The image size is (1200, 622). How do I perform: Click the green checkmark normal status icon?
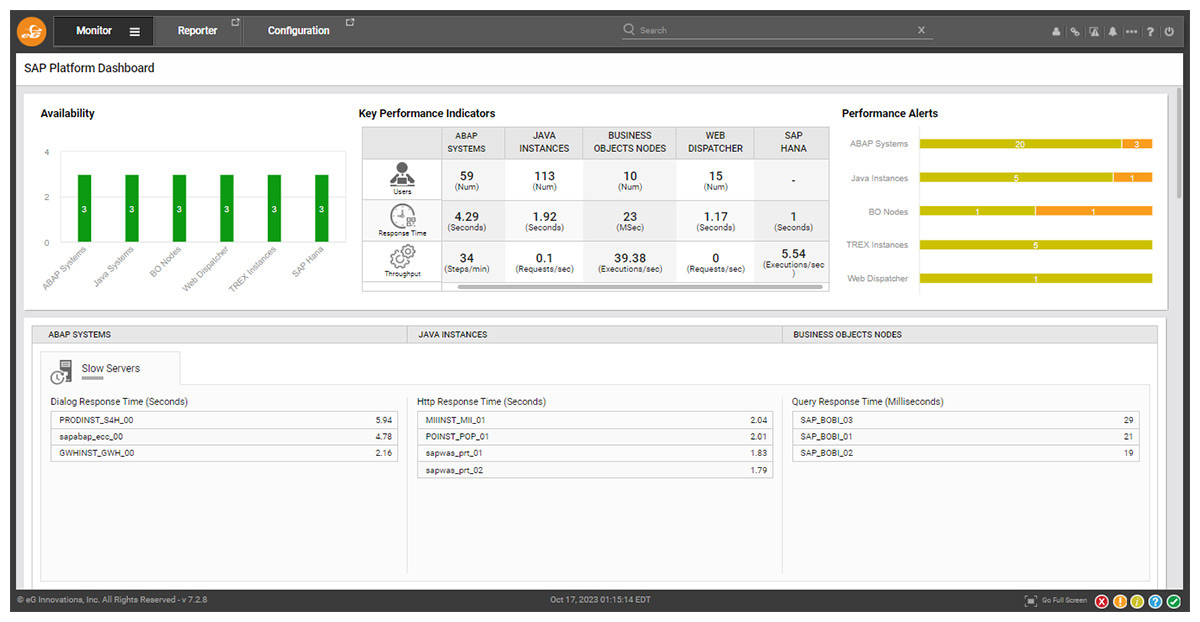[x=1173, y=601]
